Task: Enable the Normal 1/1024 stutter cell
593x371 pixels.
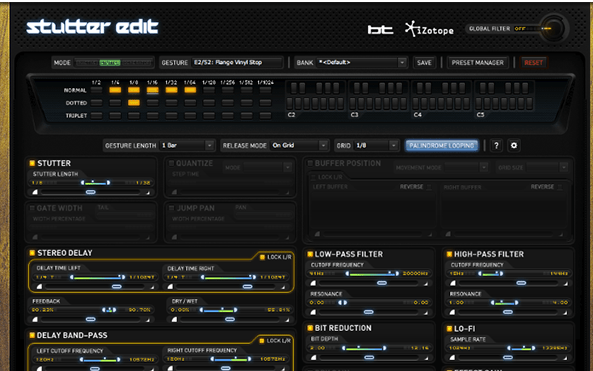Action: tap(265, 90)
